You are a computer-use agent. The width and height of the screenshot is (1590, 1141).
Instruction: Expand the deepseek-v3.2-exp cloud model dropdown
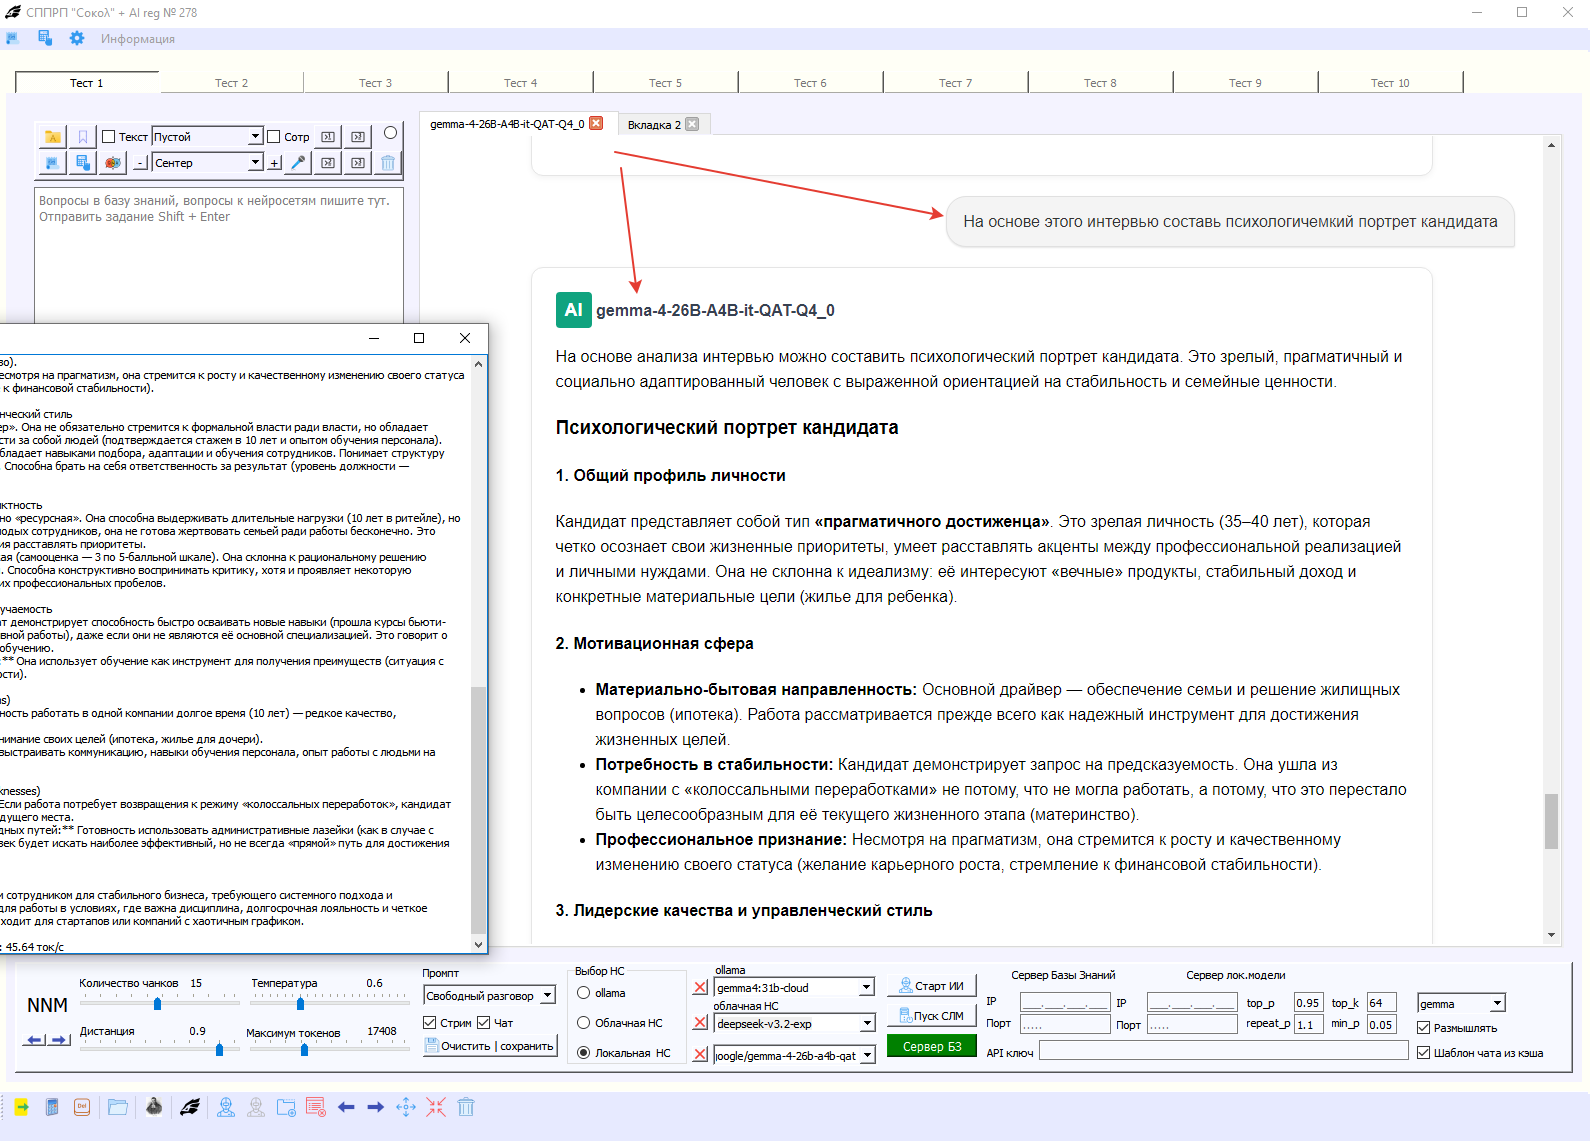(867, 1024)
